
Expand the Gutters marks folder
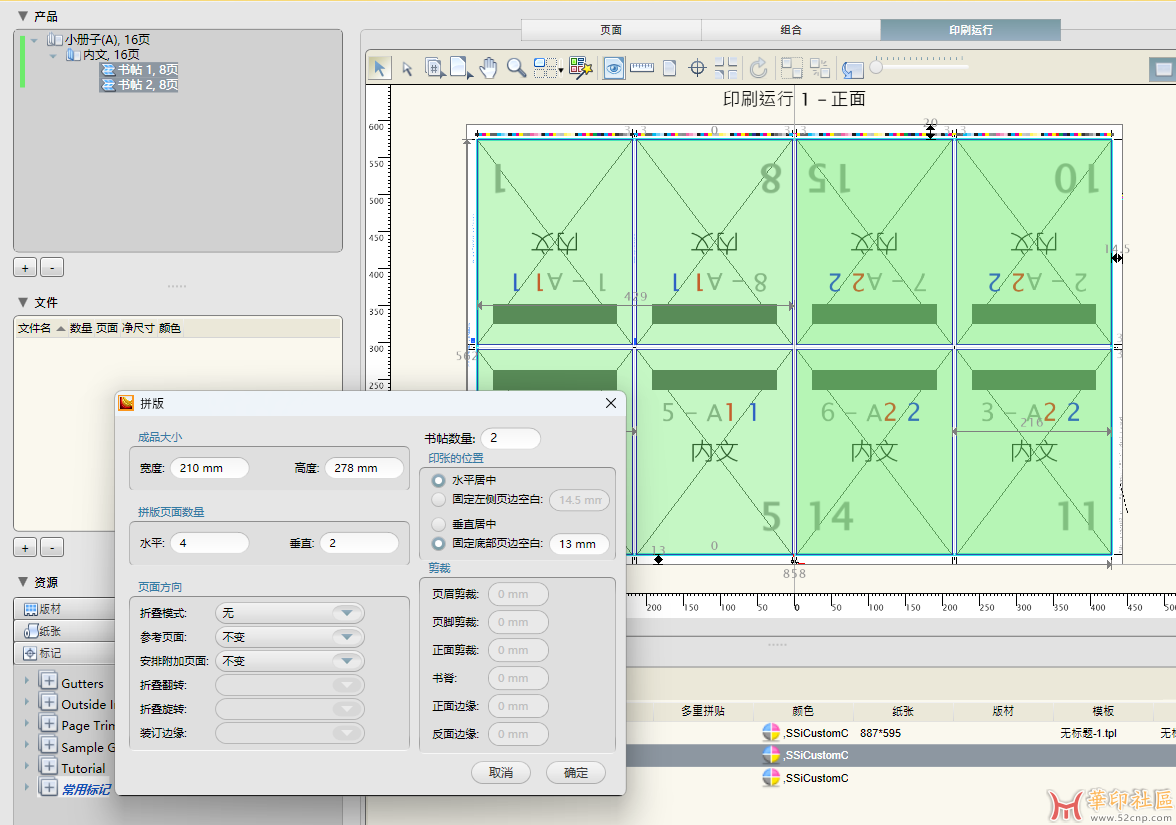point(27,680)
